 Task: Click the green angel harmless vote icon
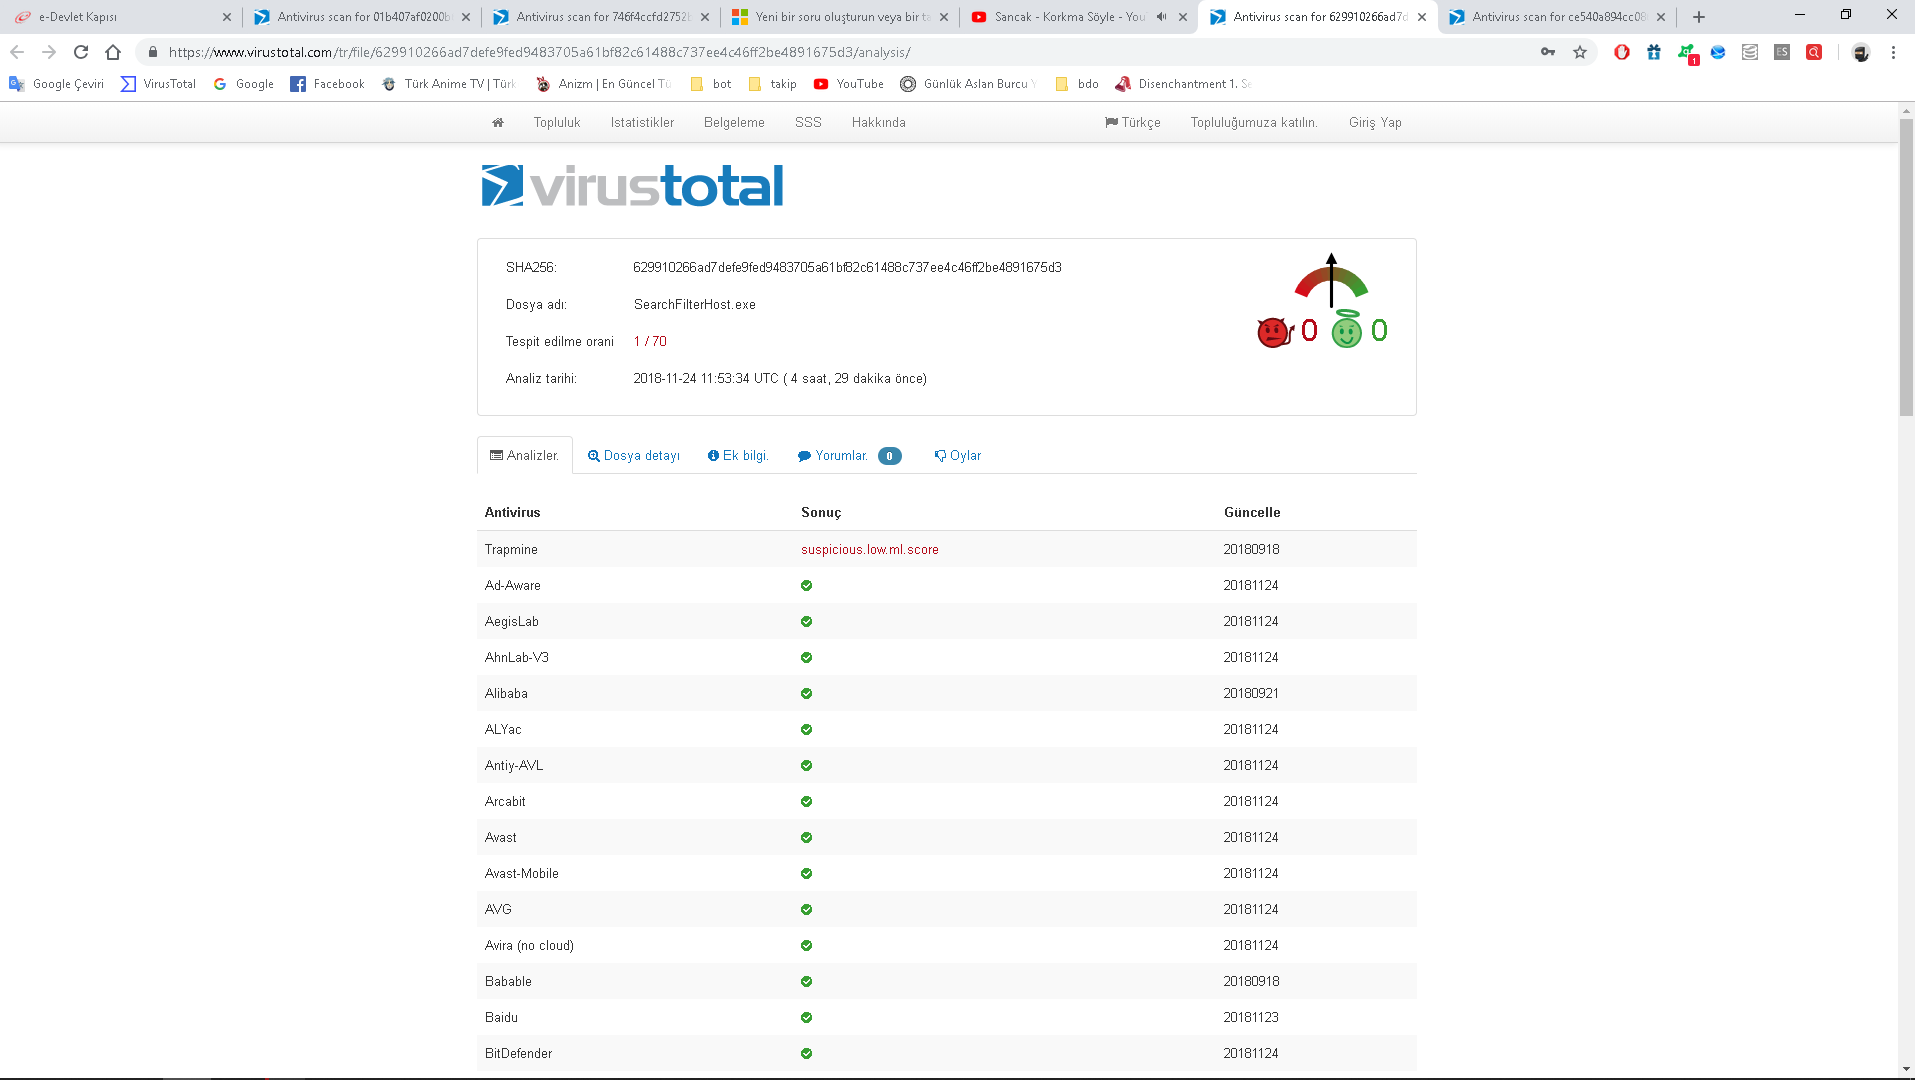[x=1347, y=329]
